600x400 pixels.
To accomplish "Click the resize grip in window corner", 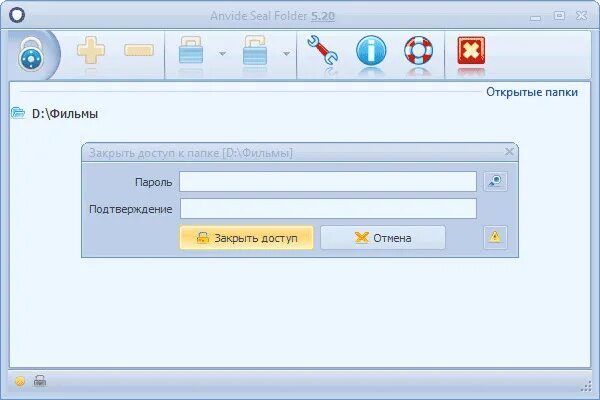I will [586, 387].
